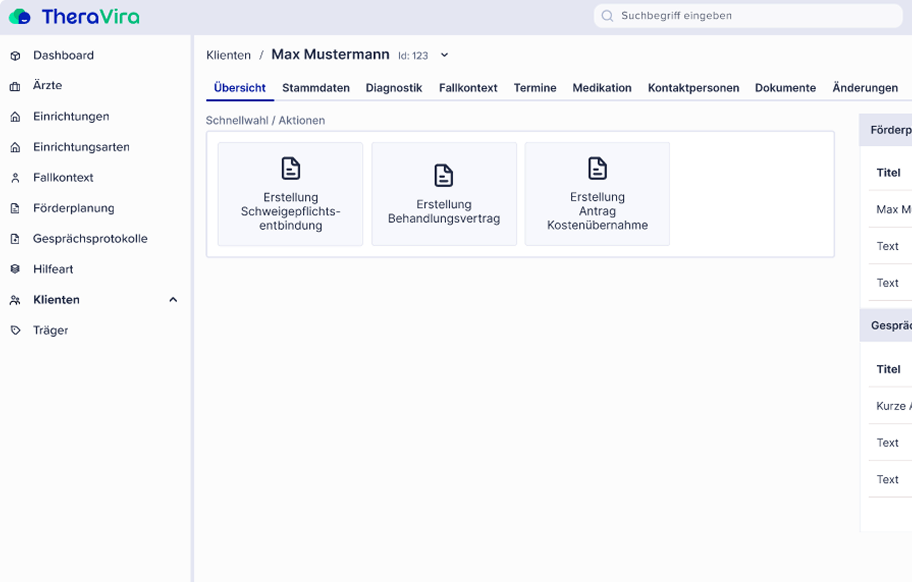Click the Förderplanung document icon
Image resolution: width=912 pixels, height=582 pixels.
pyautogui.click(x=15, y=209)
